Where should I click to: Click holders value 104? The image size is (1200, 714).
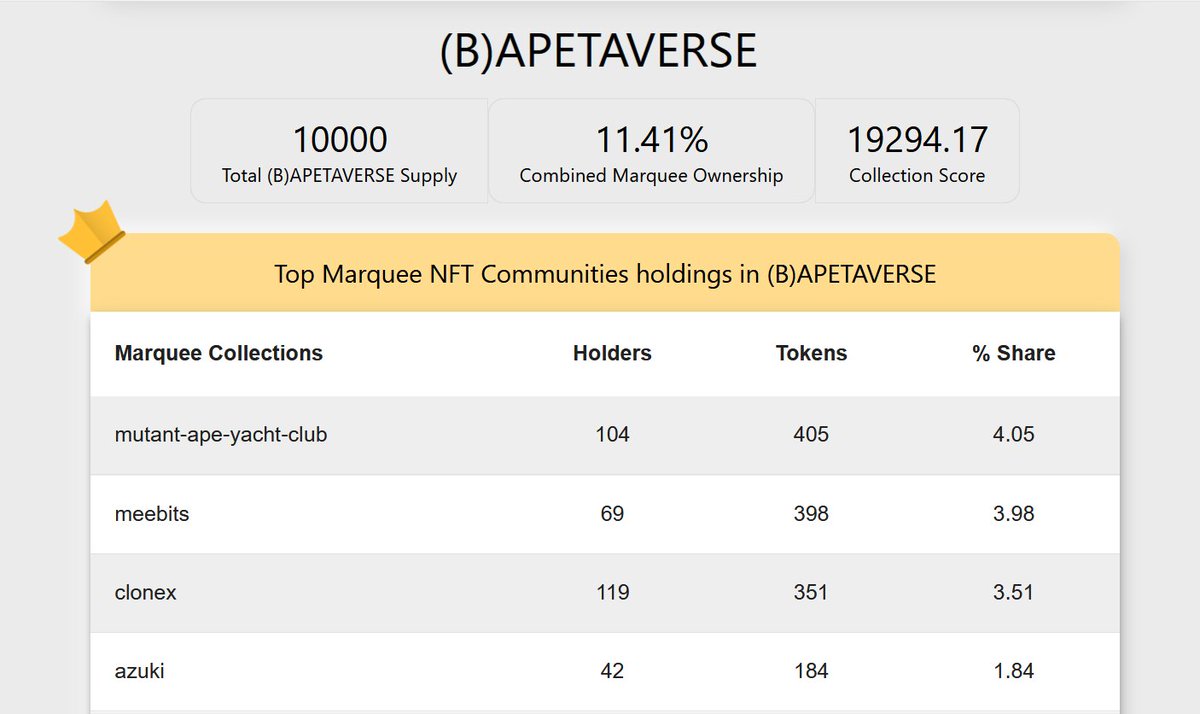(x=612, y=435)
